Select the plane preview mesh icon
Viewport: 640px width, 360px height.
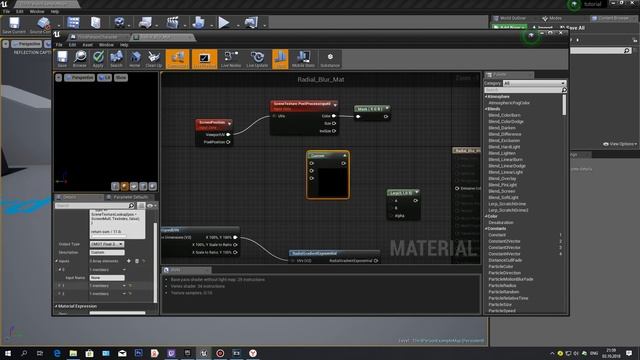(x=134, y=187)
